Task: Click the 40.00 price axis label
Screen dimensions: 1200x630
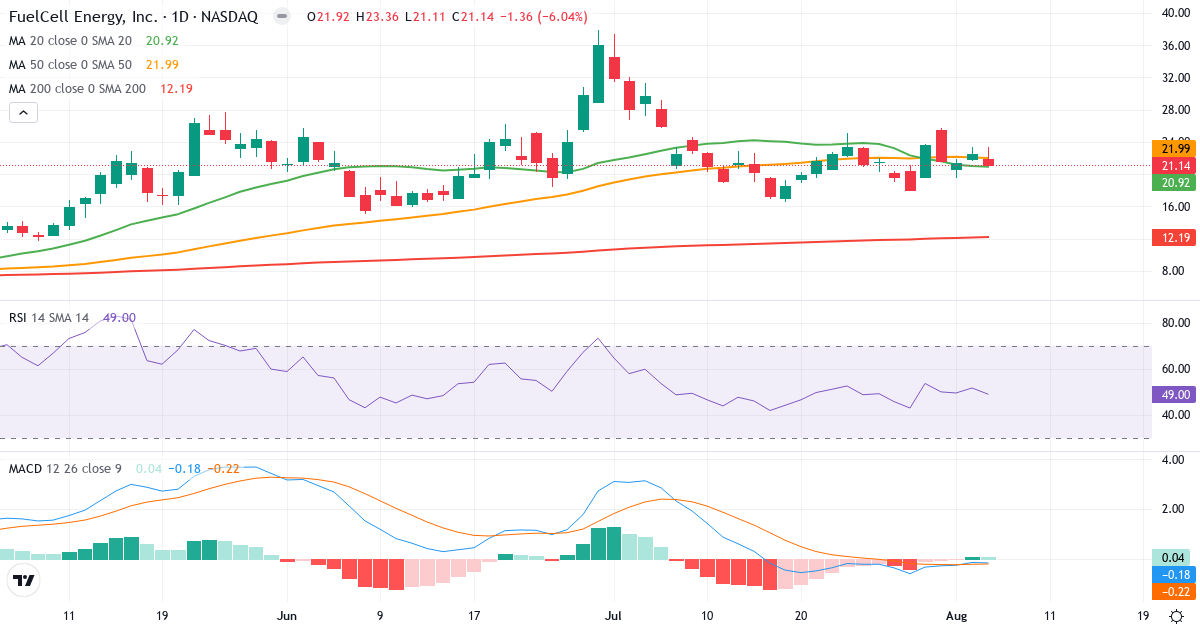Action: (1176, 13)
